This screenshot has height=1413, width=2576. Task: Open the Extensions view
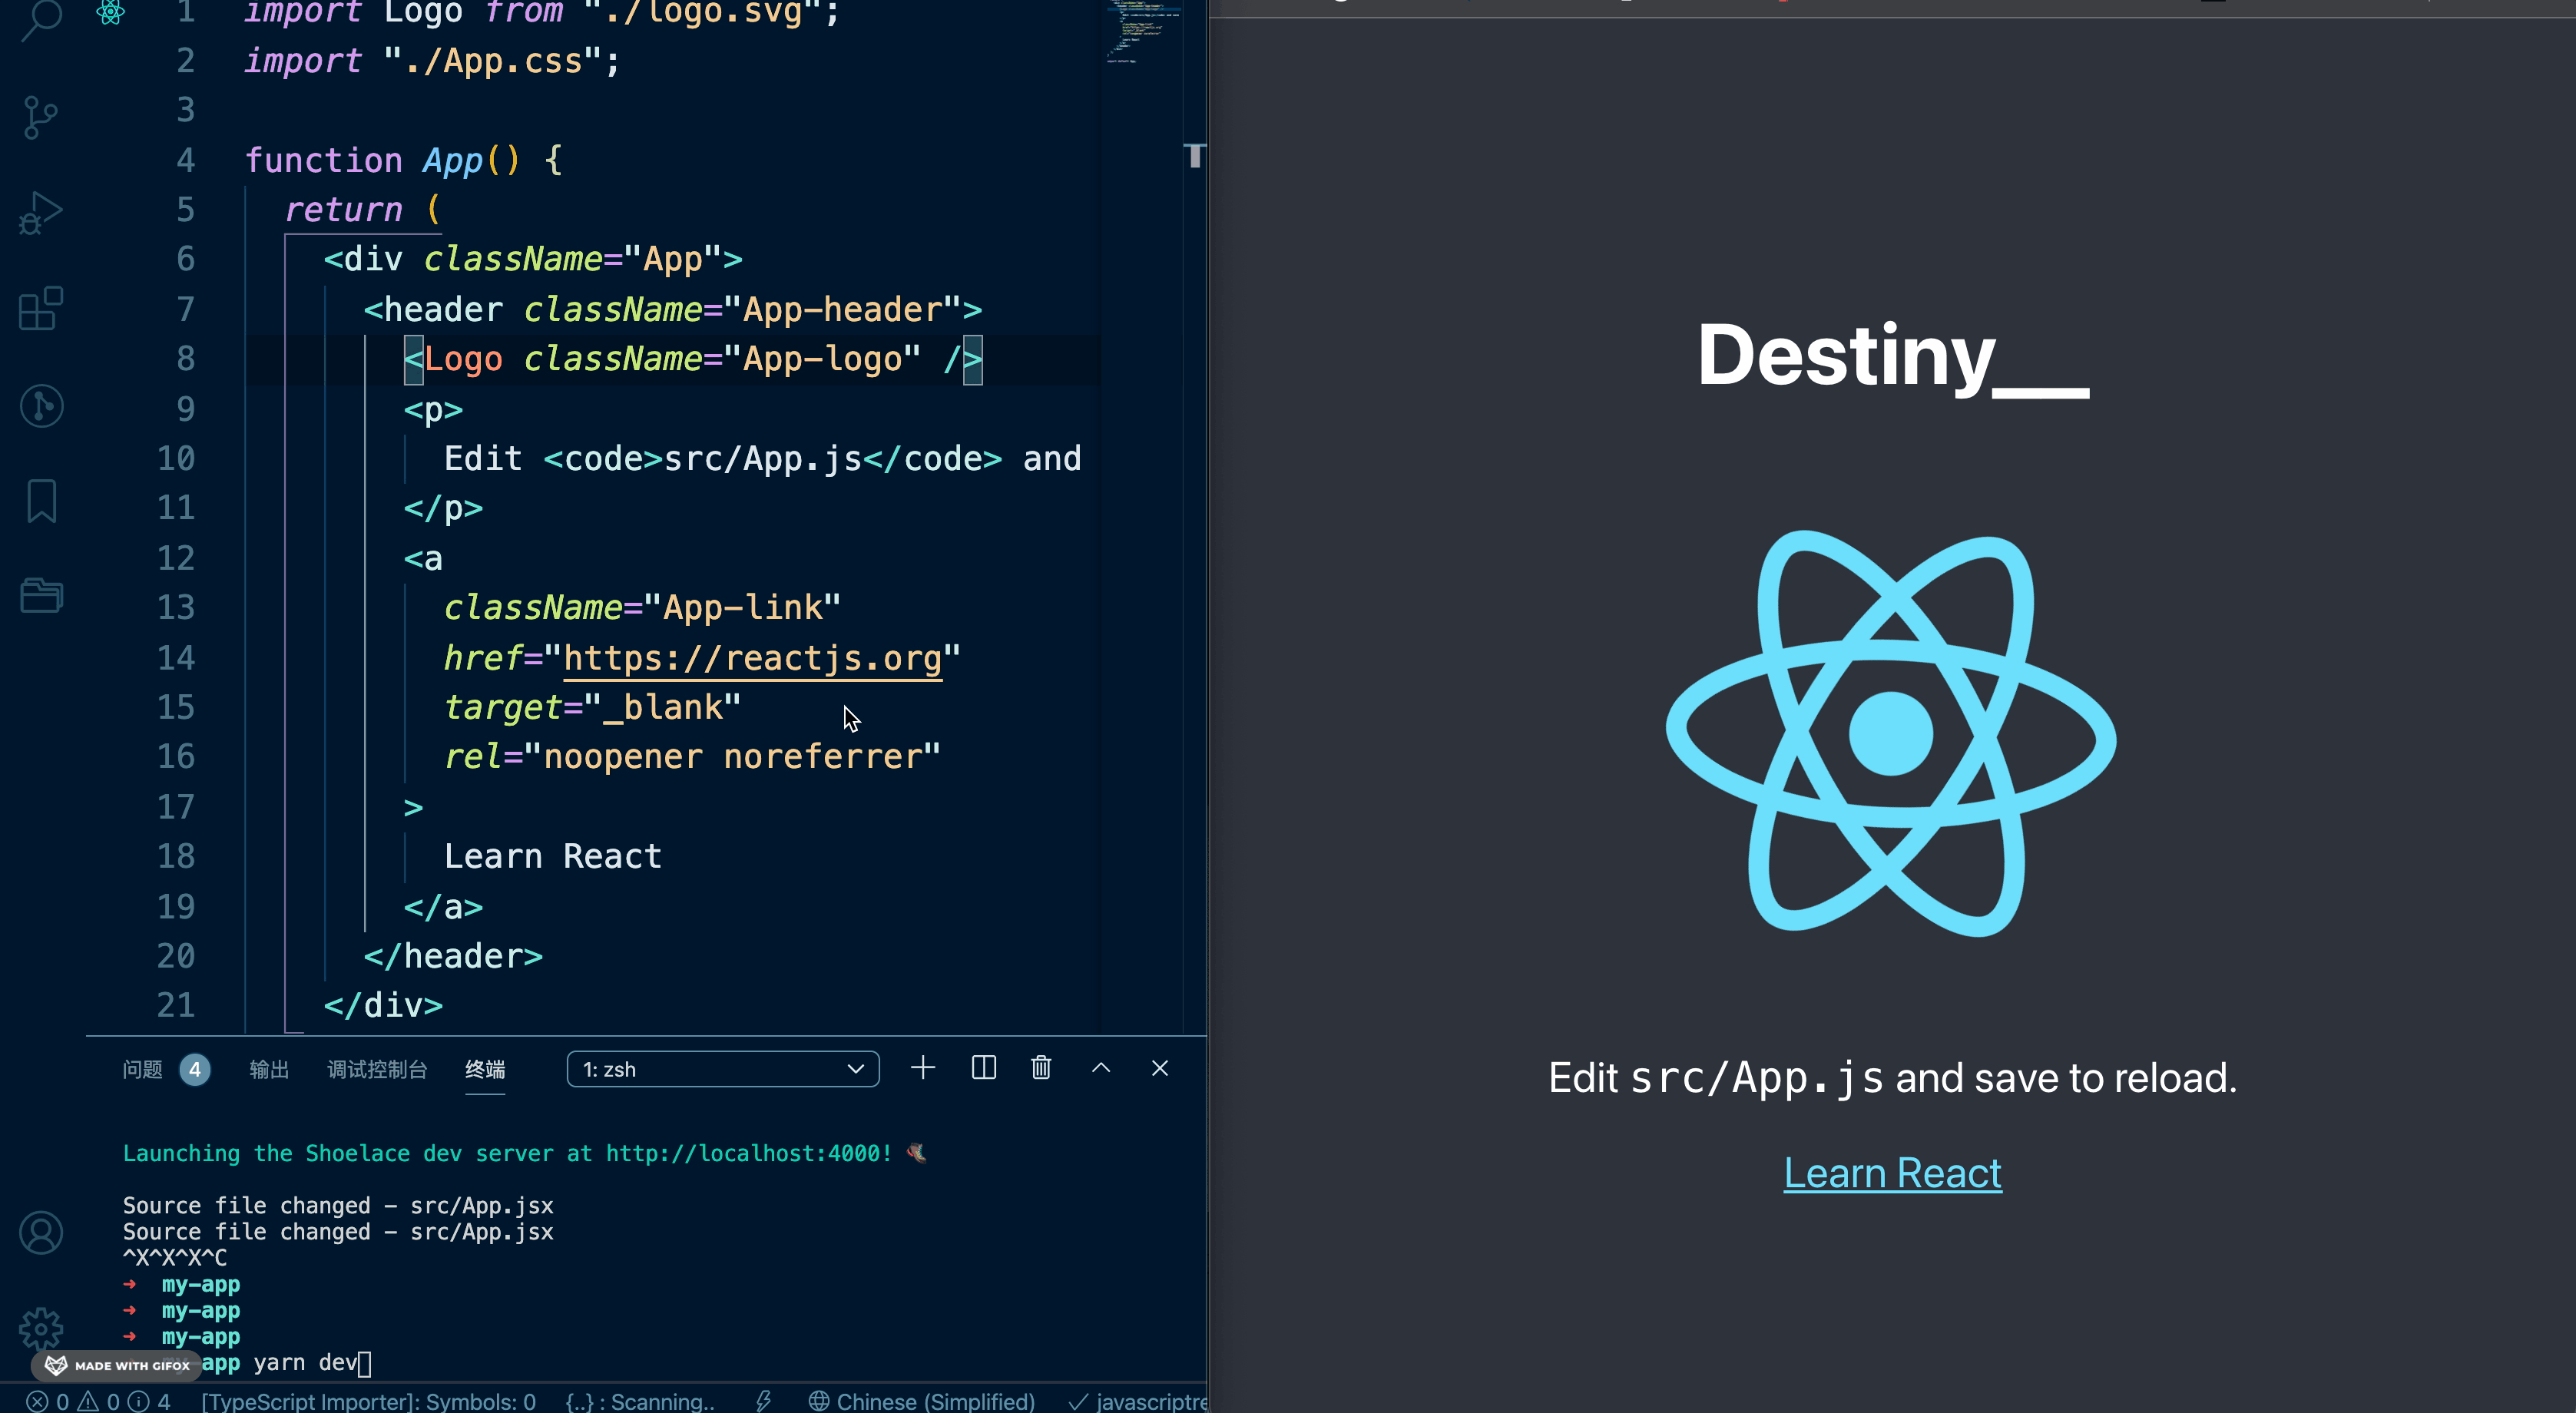41,308
